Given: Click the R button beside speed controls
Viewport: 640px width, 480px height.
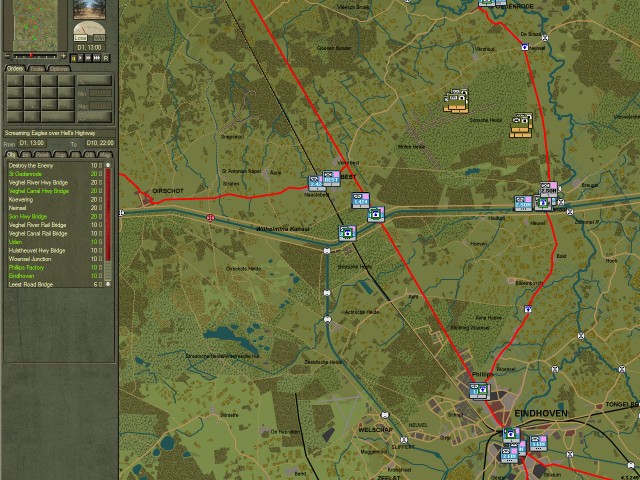Looking at the screenshot, I should tap(106, 58).
